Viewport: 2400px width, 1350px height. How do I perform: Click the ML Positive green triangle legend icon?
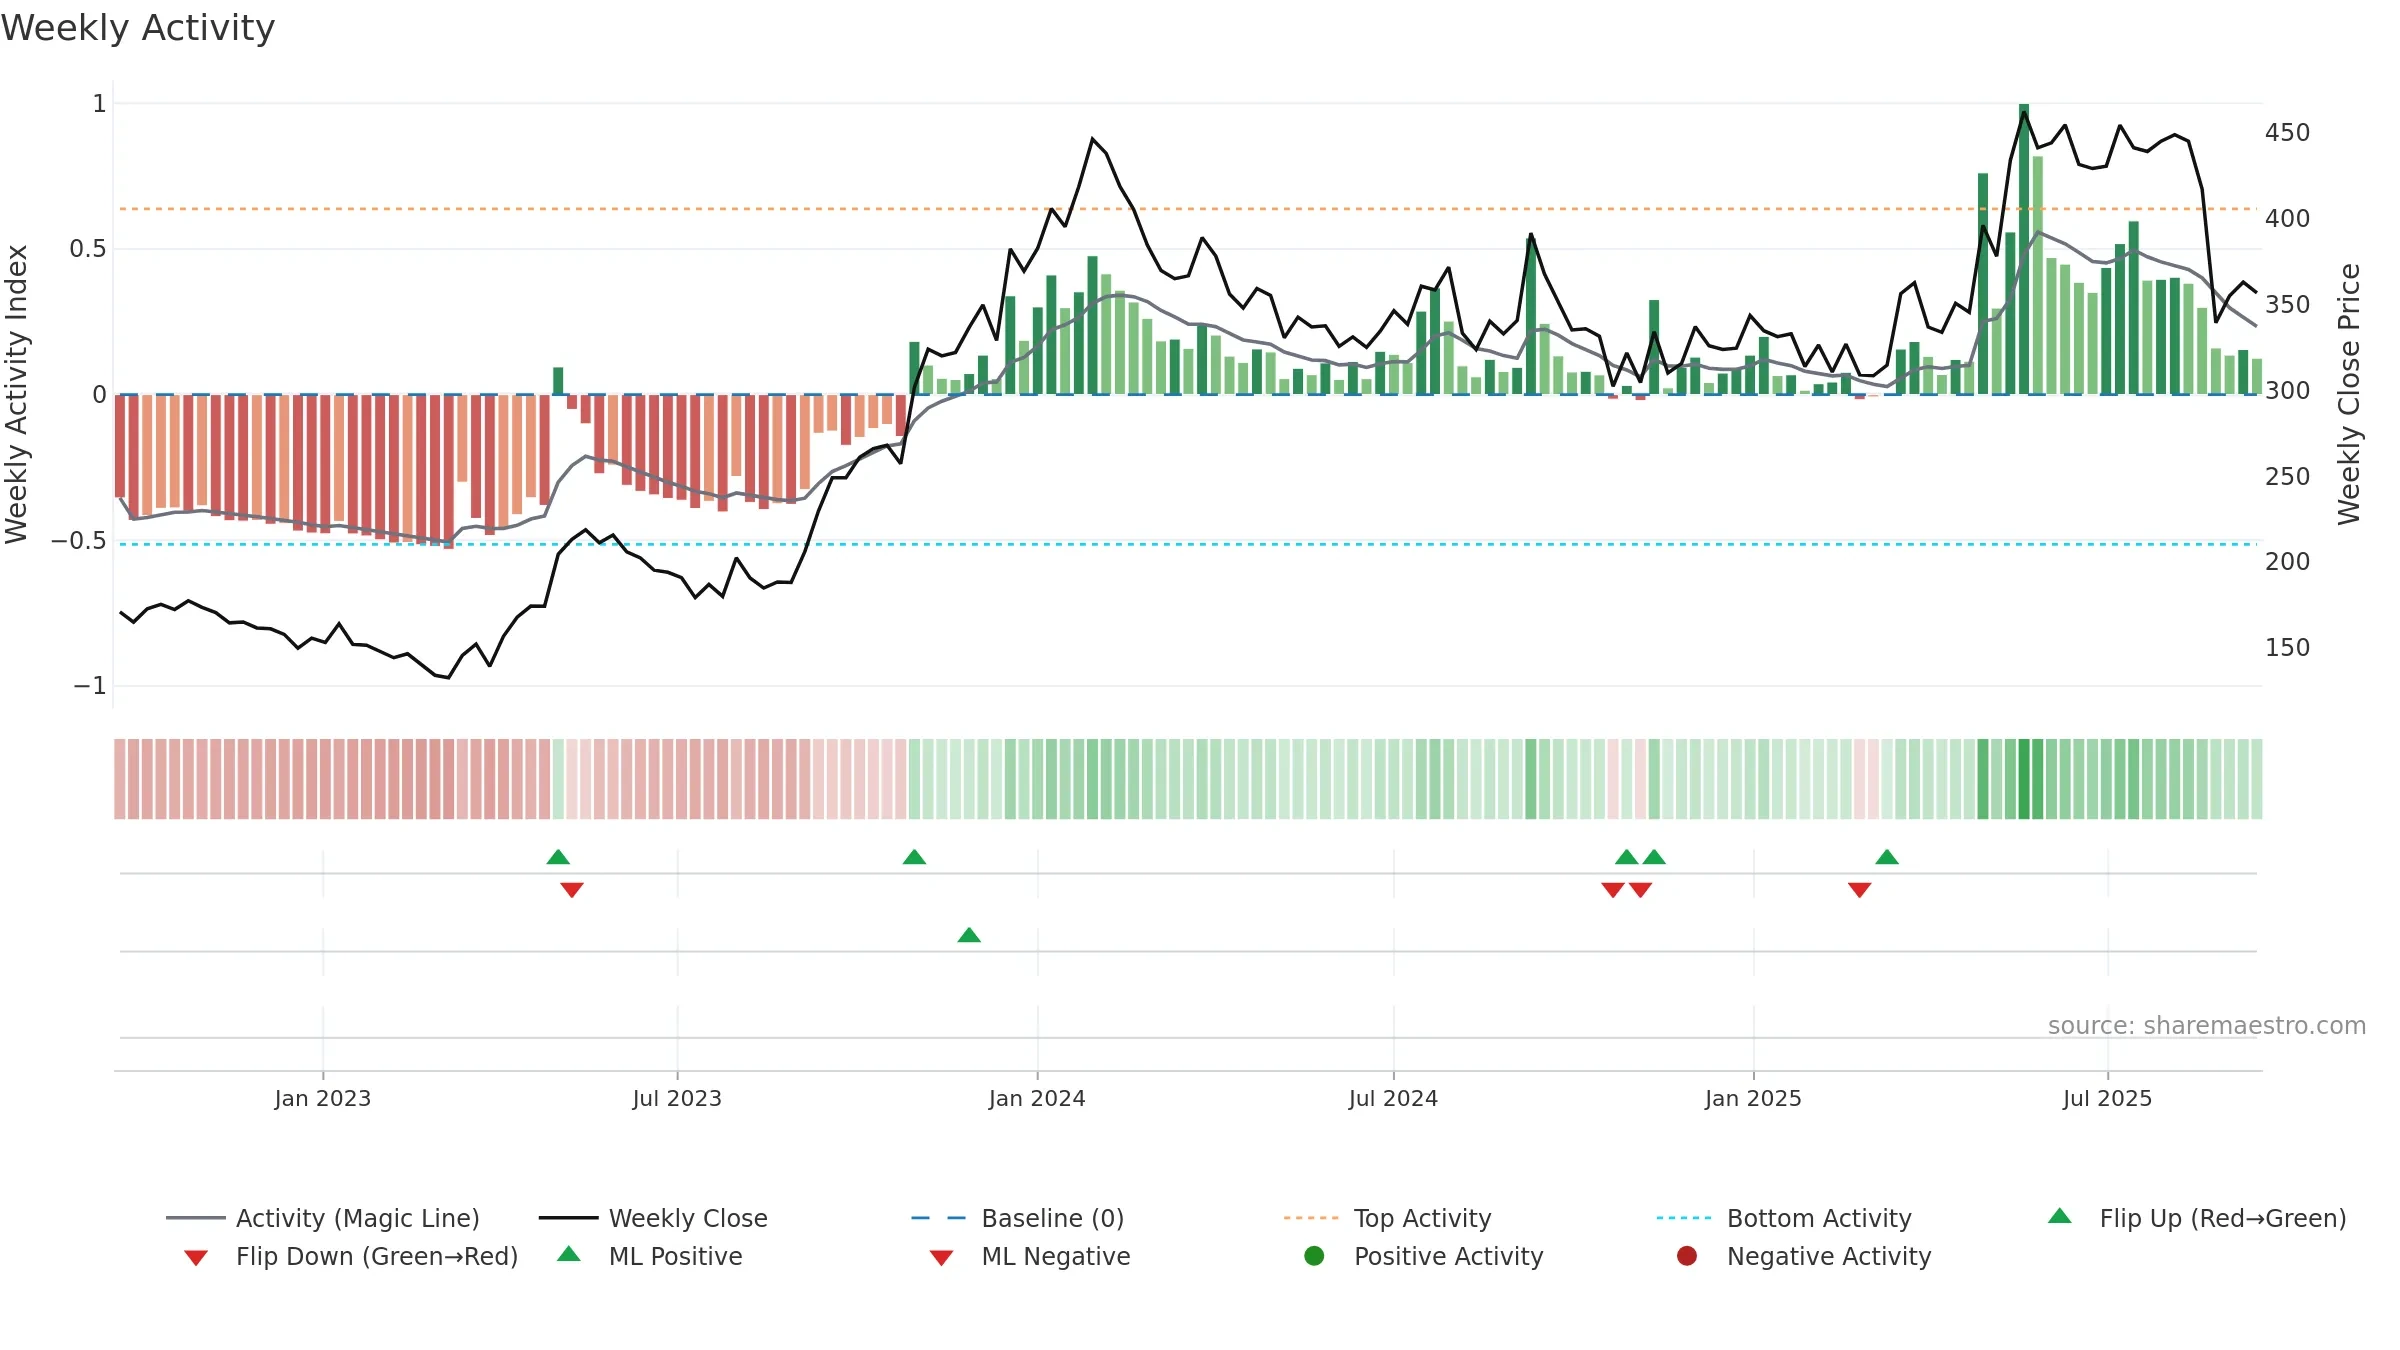click(569, 1254)
